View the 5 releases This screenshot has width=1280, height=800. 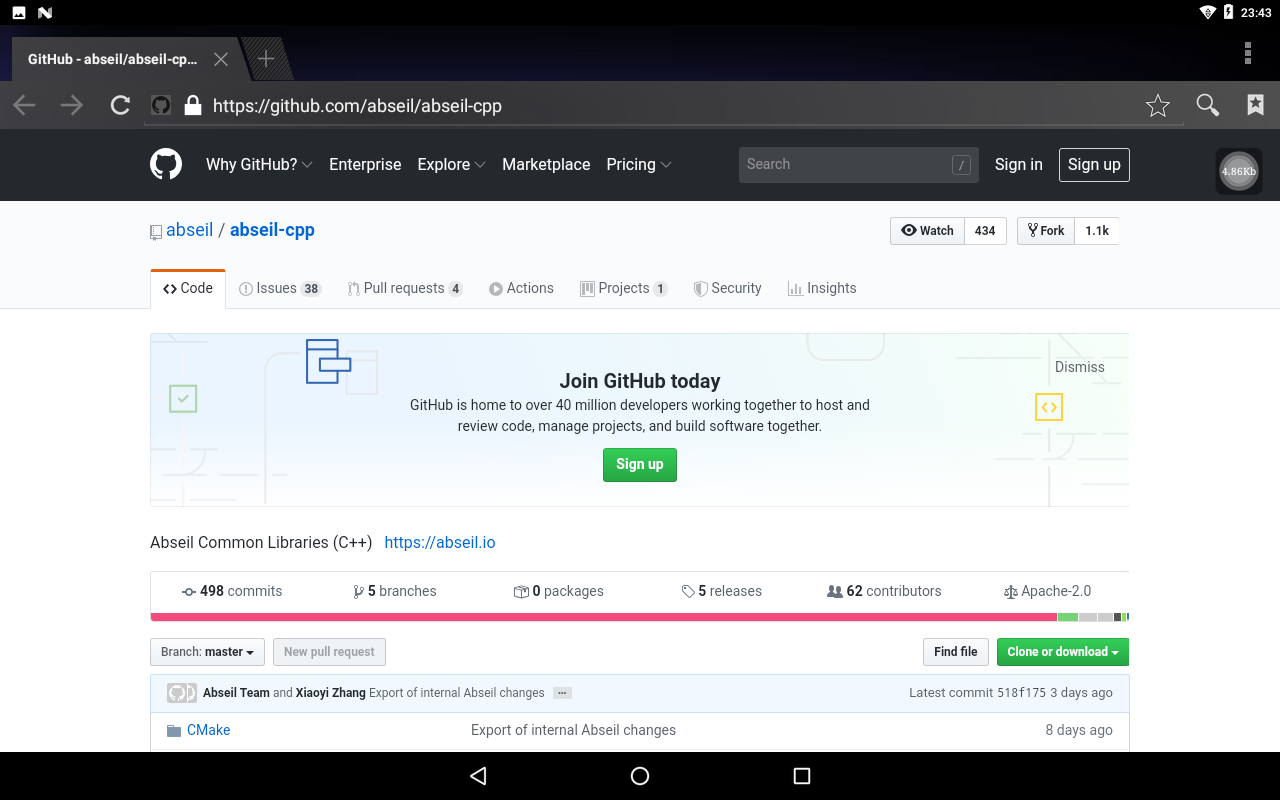tap(721, 591)
